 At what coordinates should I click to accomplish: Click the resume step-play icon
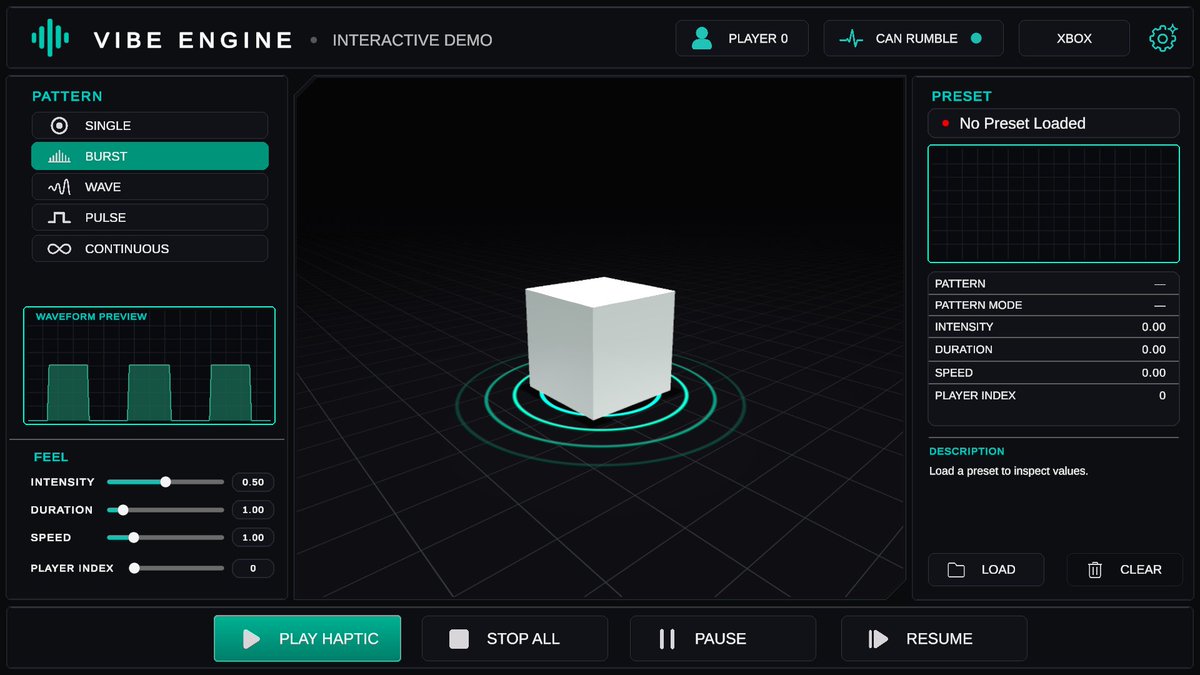click(x=878, y=639)
